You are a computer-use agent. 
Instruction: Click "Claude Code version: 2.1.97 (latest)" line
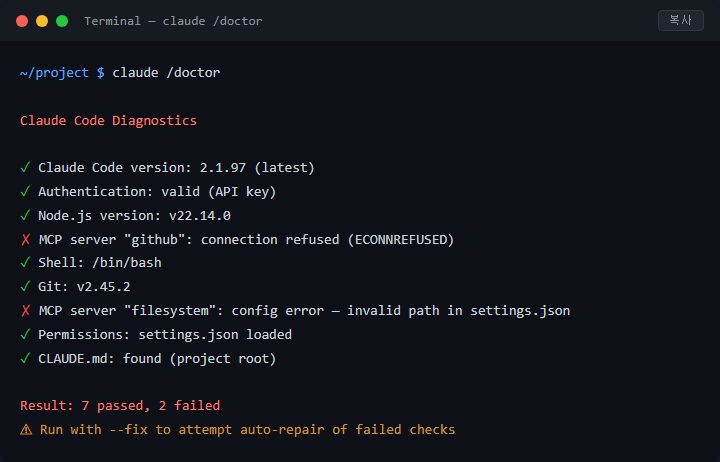pos(176,168)
